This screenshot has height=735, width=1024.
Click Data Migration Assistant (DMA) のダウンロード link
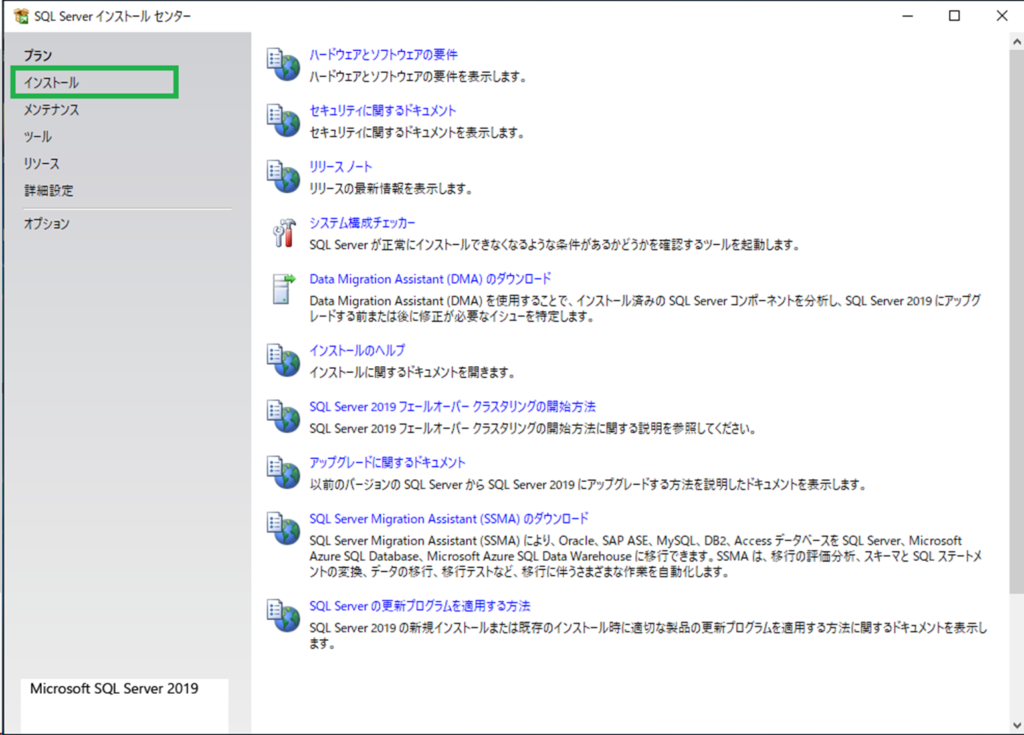point(430,279)
